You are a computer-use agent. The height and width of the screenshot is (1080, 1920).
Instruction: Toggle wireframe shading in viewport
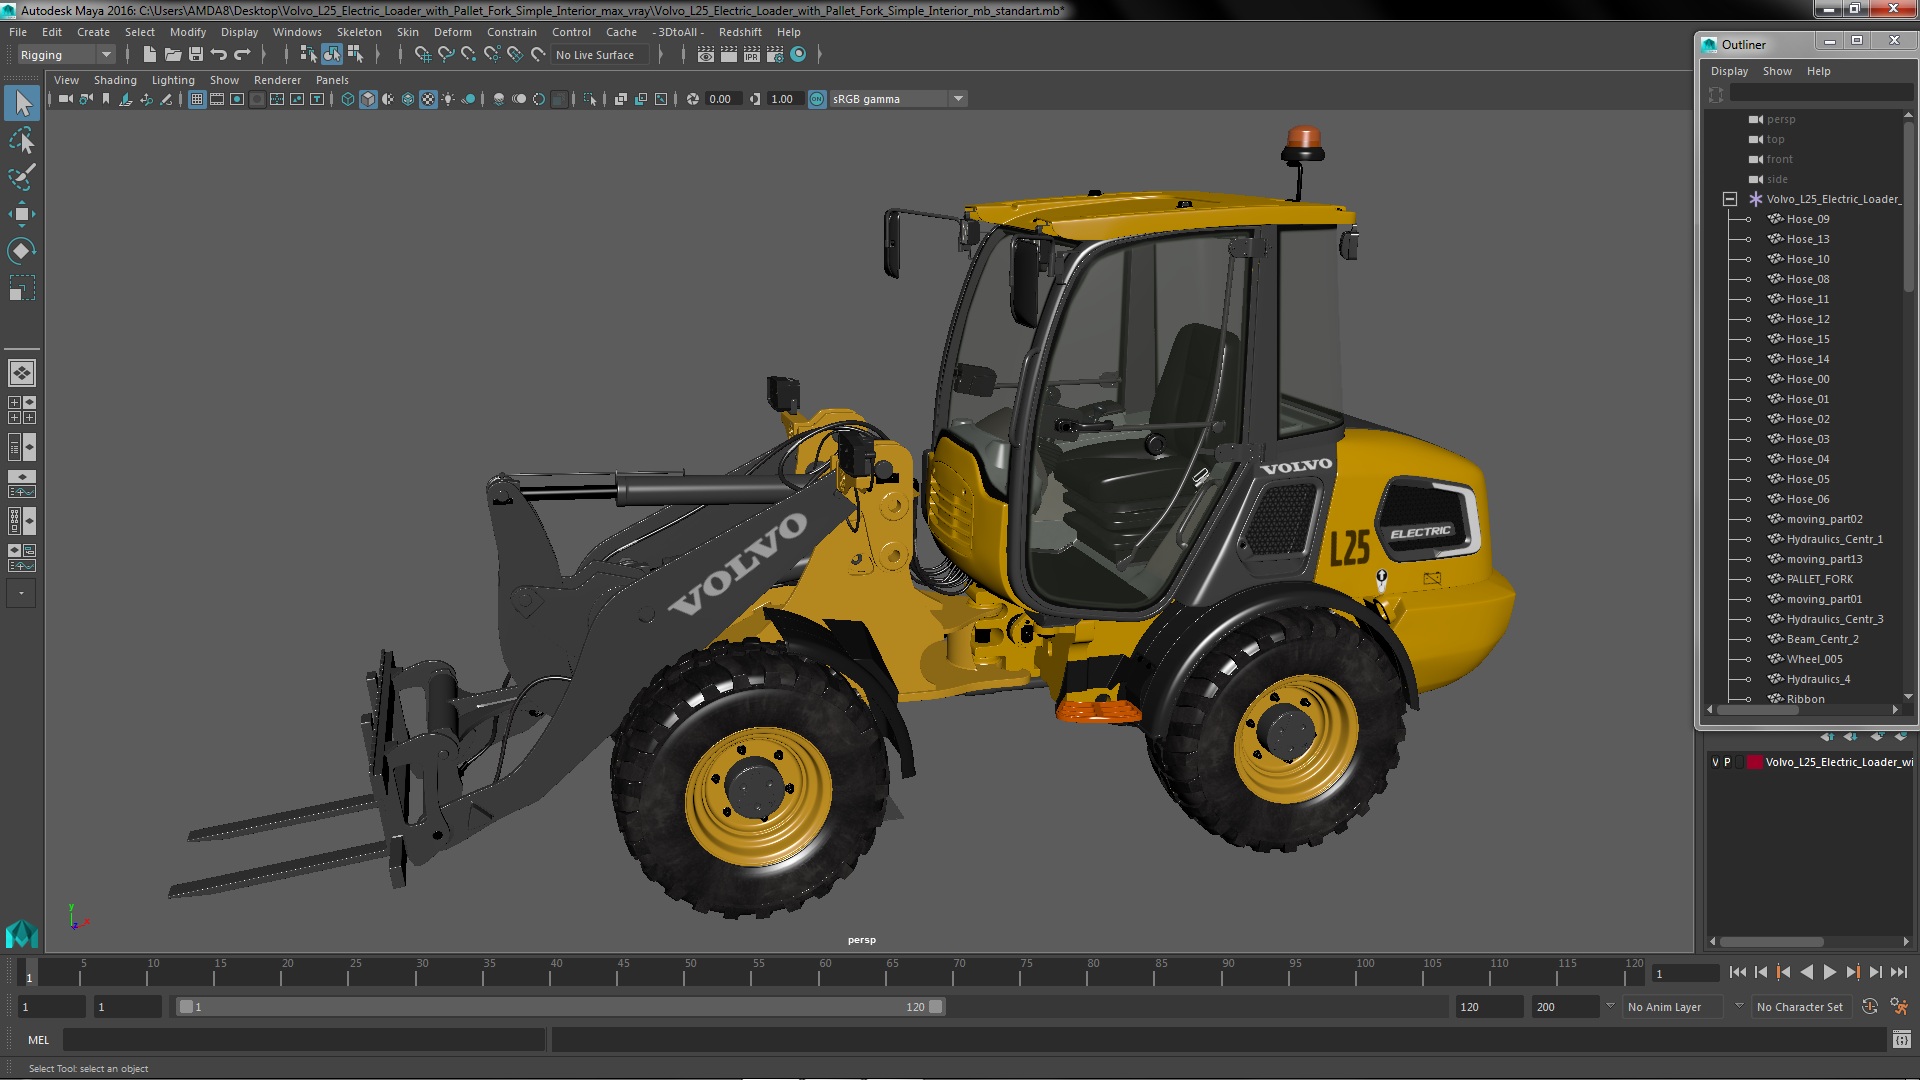click(348, 99)
